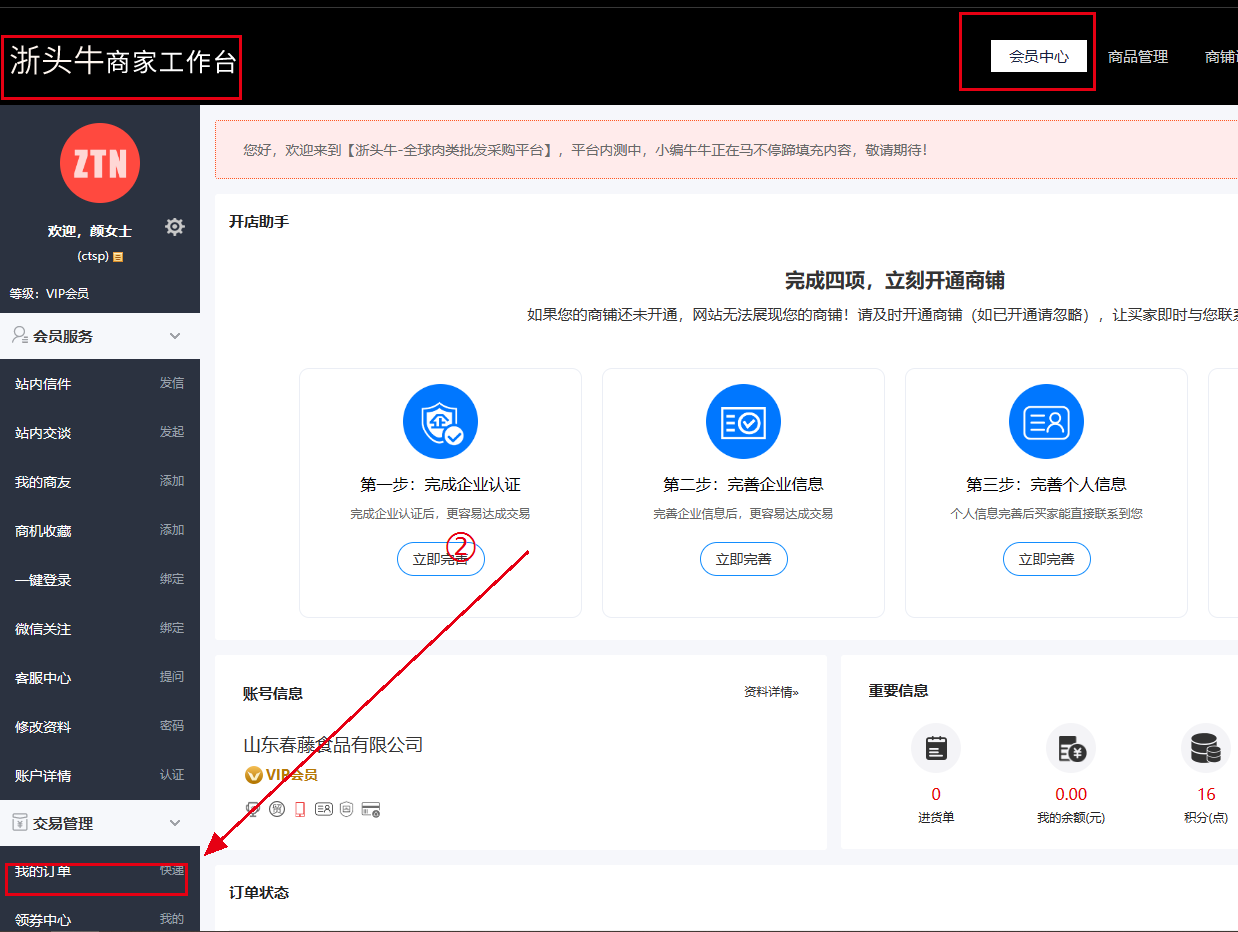Open settings via the gear icon
The image size is (1238, 932).
pos(175,227)
